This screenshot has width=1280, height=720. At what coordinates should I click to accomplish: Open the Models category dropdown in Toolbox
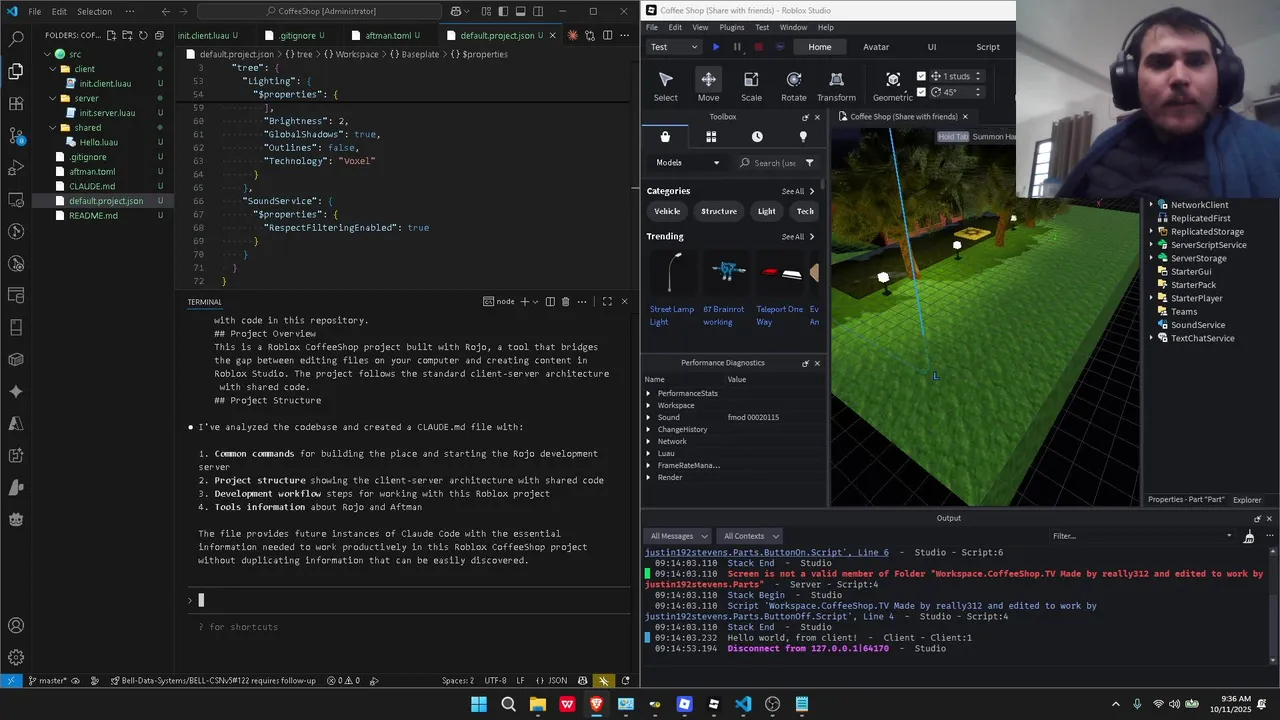(x=687, y=163)
